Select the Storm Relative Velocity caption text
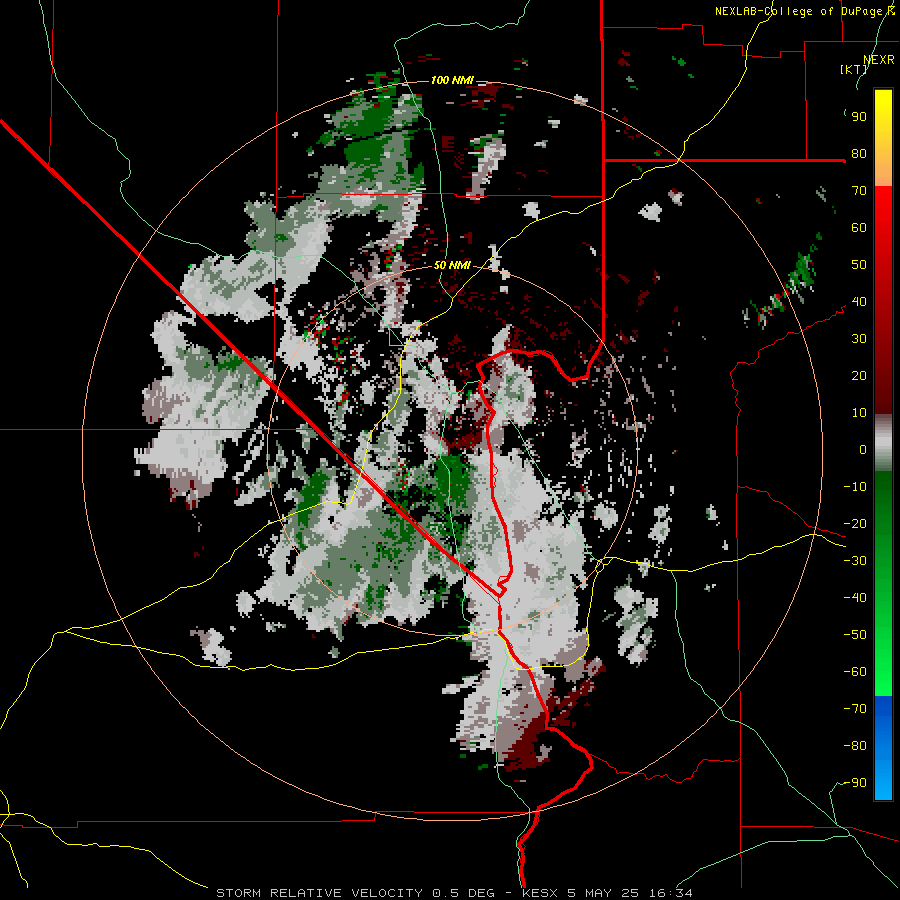900x900 pixels. 454,893
